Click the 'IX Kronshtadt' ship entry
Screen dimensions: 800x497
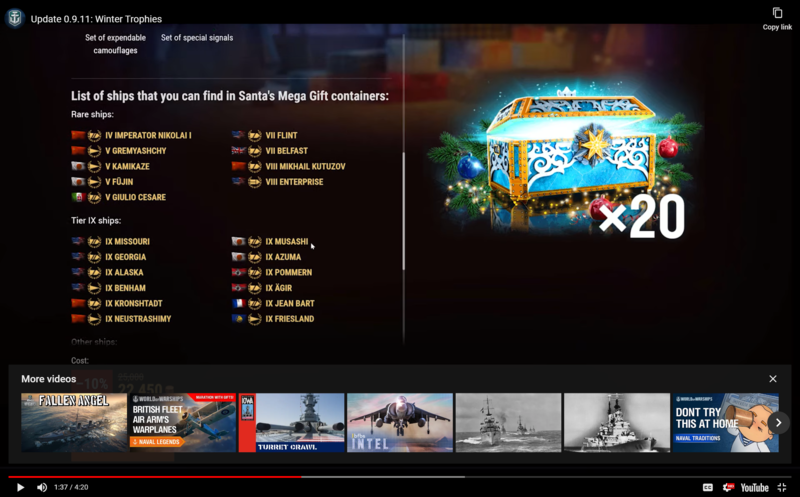point(117,303)
